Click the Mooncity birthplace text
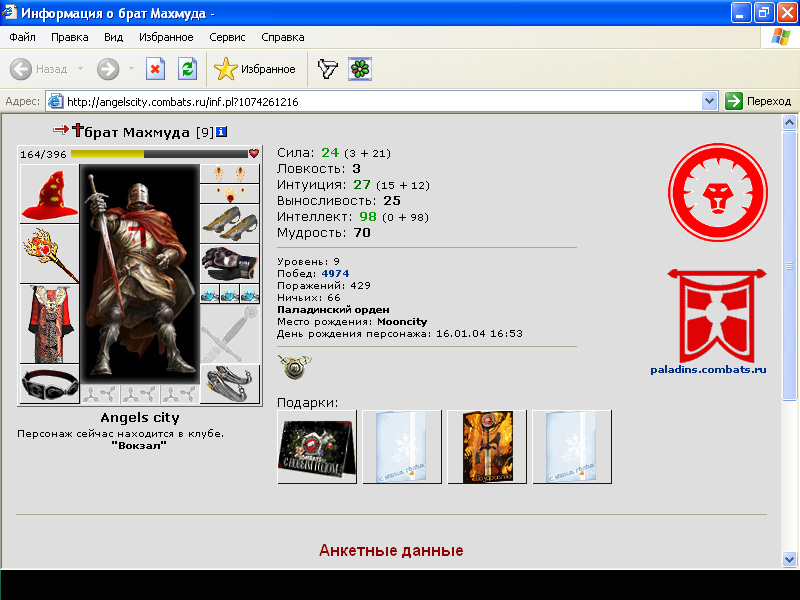 402,322
